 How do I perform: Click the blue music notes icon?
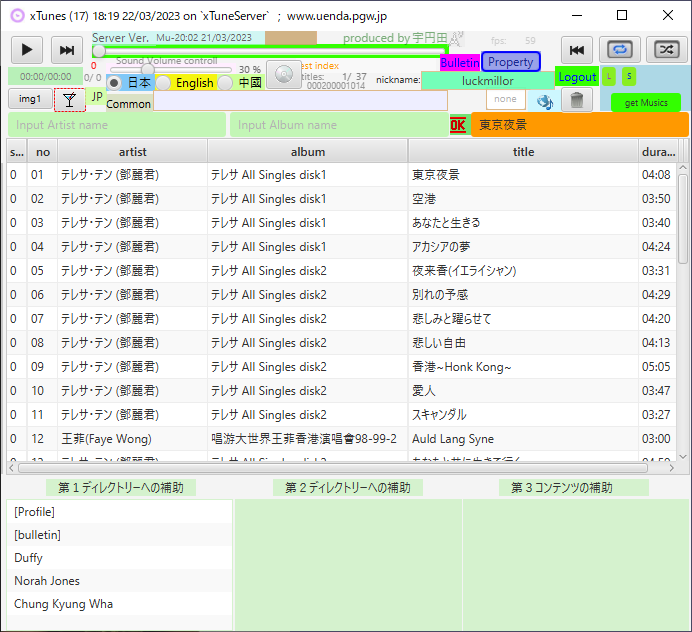(x=545, y=101)
